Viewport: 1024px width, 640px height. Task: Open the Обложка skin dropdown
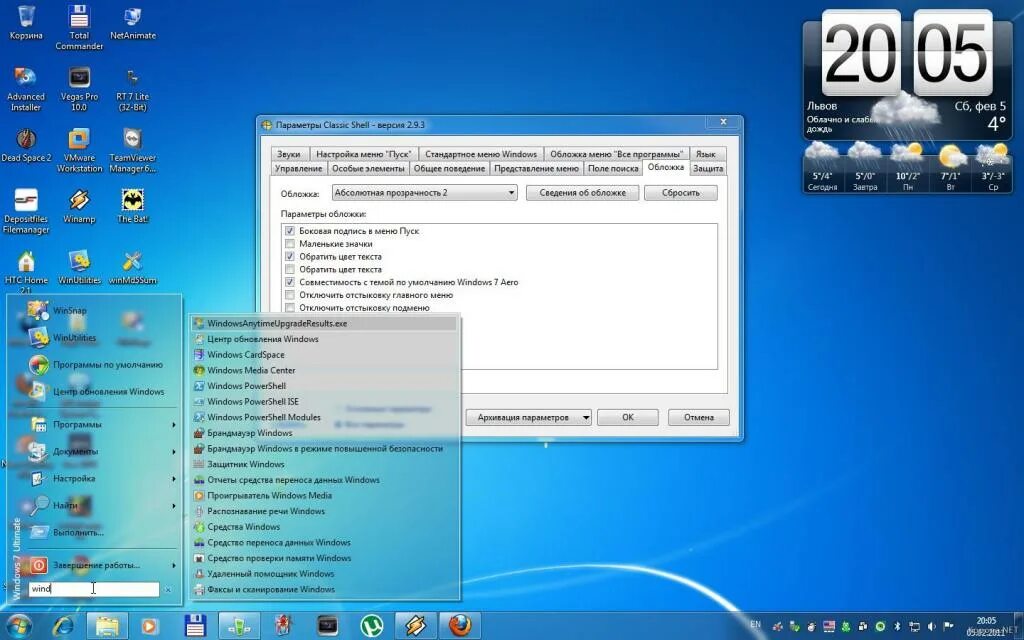pyautogui.click(x=424, y=193)
